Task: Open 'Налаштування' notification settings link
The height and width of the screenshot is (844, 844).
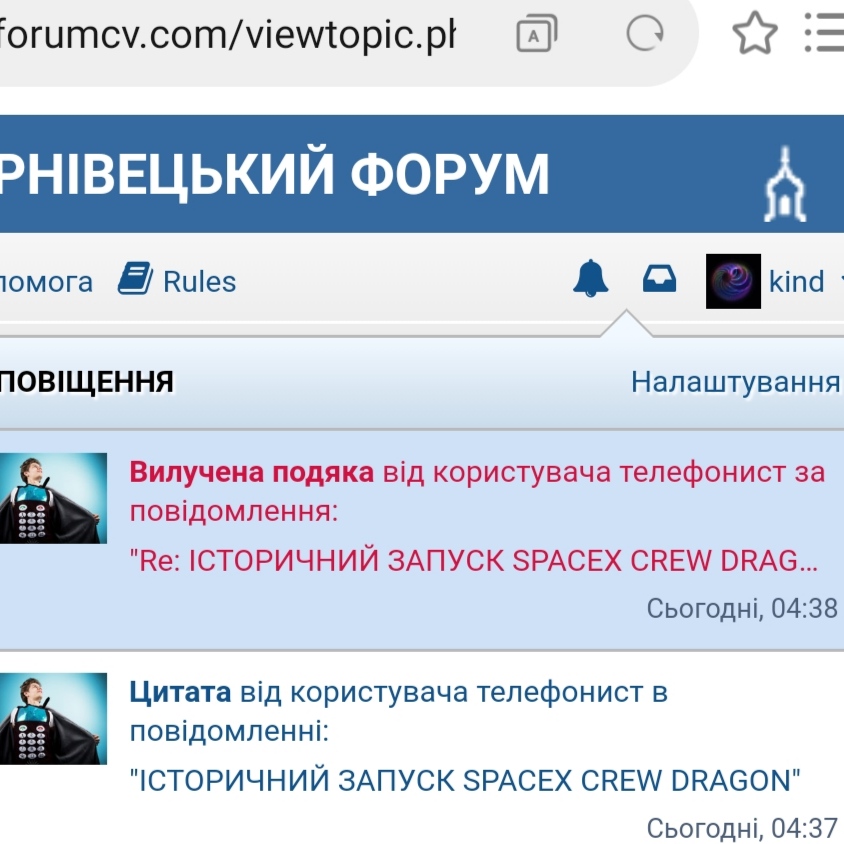Action: click(734, 382)
